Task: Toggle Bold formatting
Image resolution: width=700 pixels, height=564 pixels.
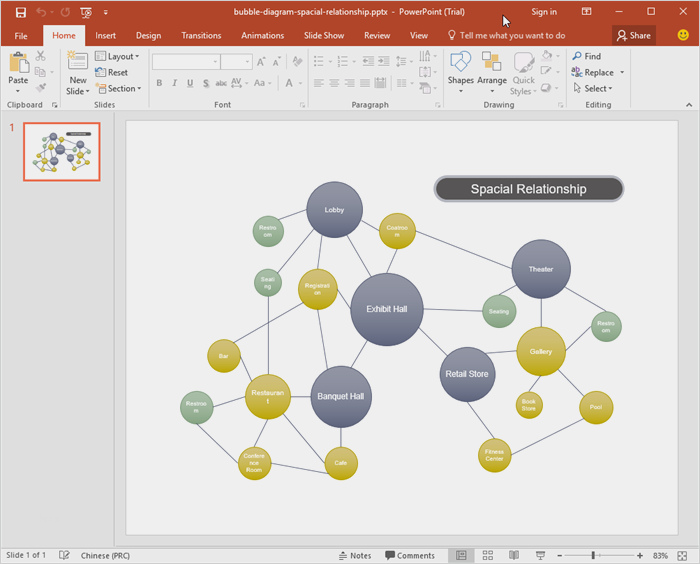Action: (x=160, y=83)
